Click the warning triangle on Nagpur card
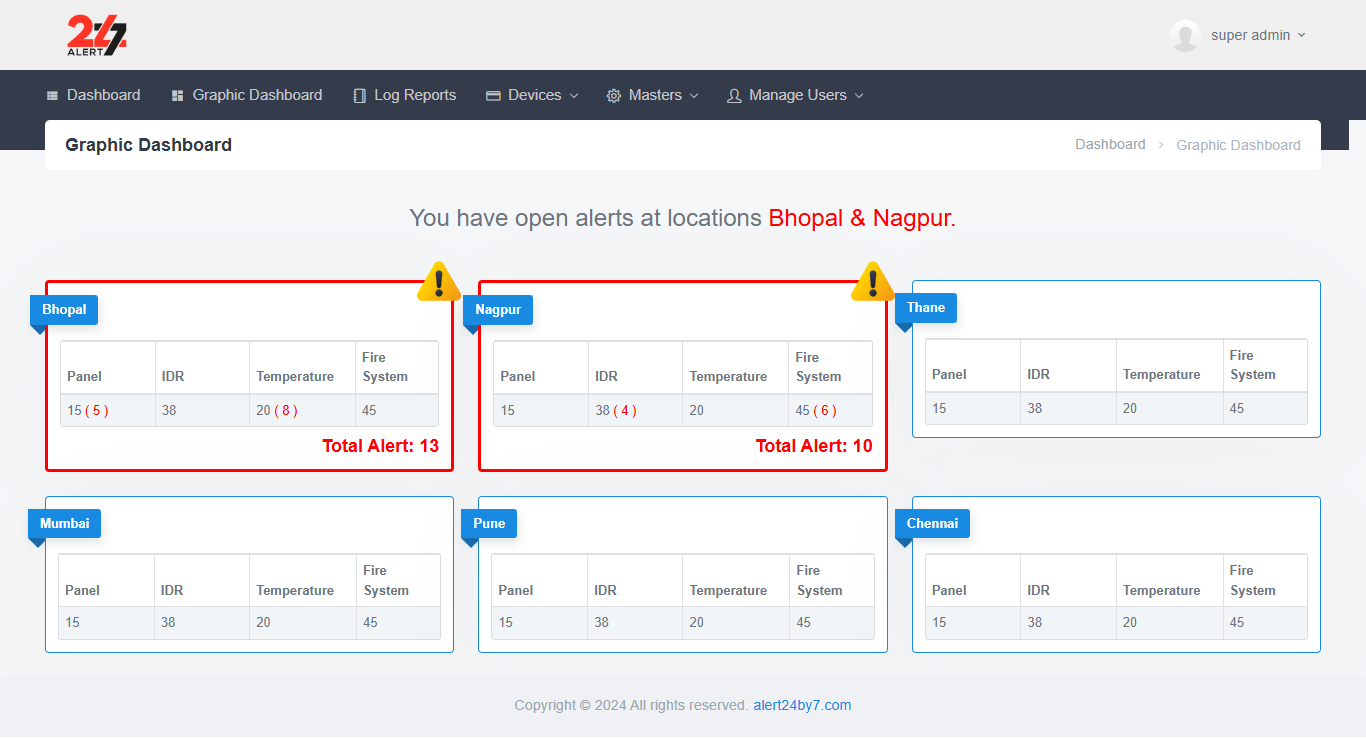Image resolution: width=1366 pixels, height=738 pixels. pos(872,282)
